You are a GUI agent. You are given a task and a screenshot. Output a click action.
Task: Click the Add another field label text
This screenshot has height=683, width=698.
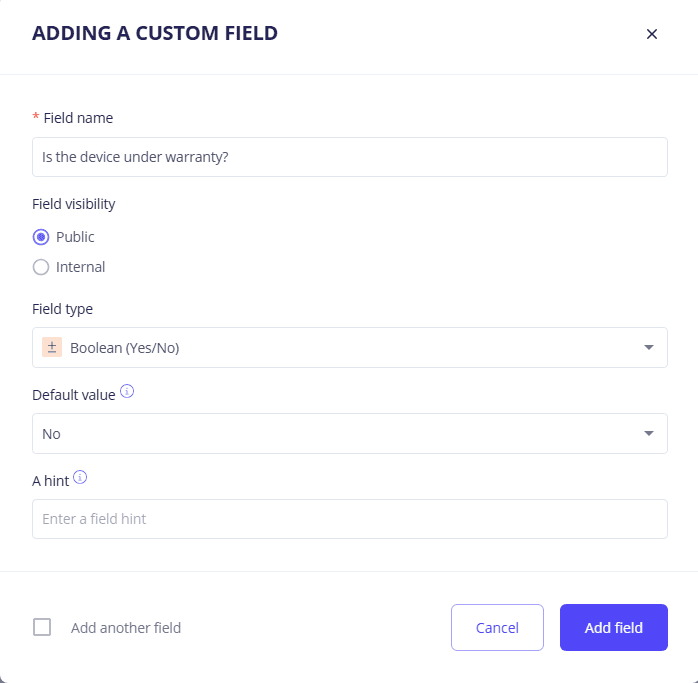(x=126, y=628)
